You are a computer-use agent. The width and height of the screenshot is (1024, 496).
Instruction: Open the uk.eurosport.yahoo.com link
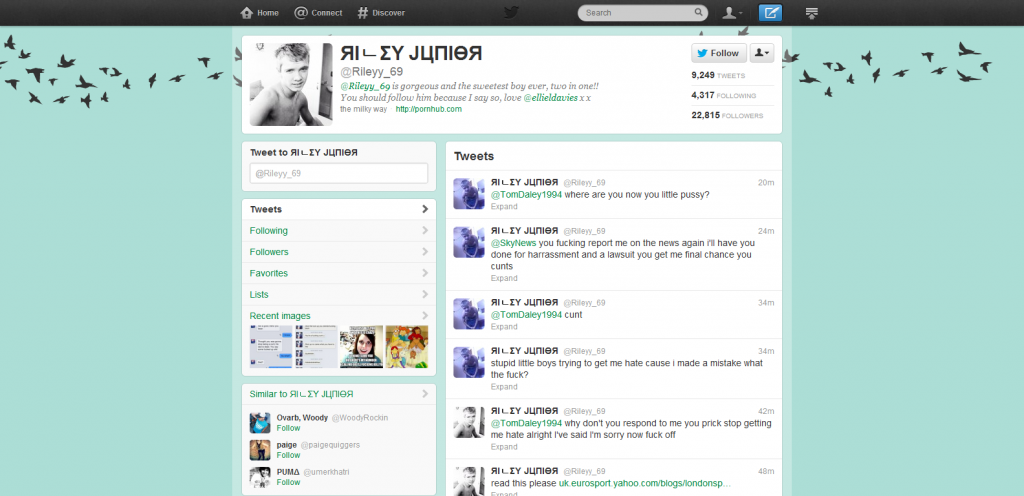[x=645, y=484]
